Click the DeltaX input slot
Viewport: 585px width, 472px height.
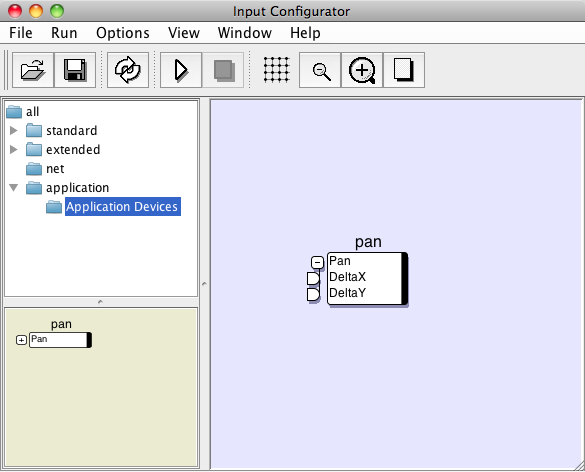[x=313, y=278]
